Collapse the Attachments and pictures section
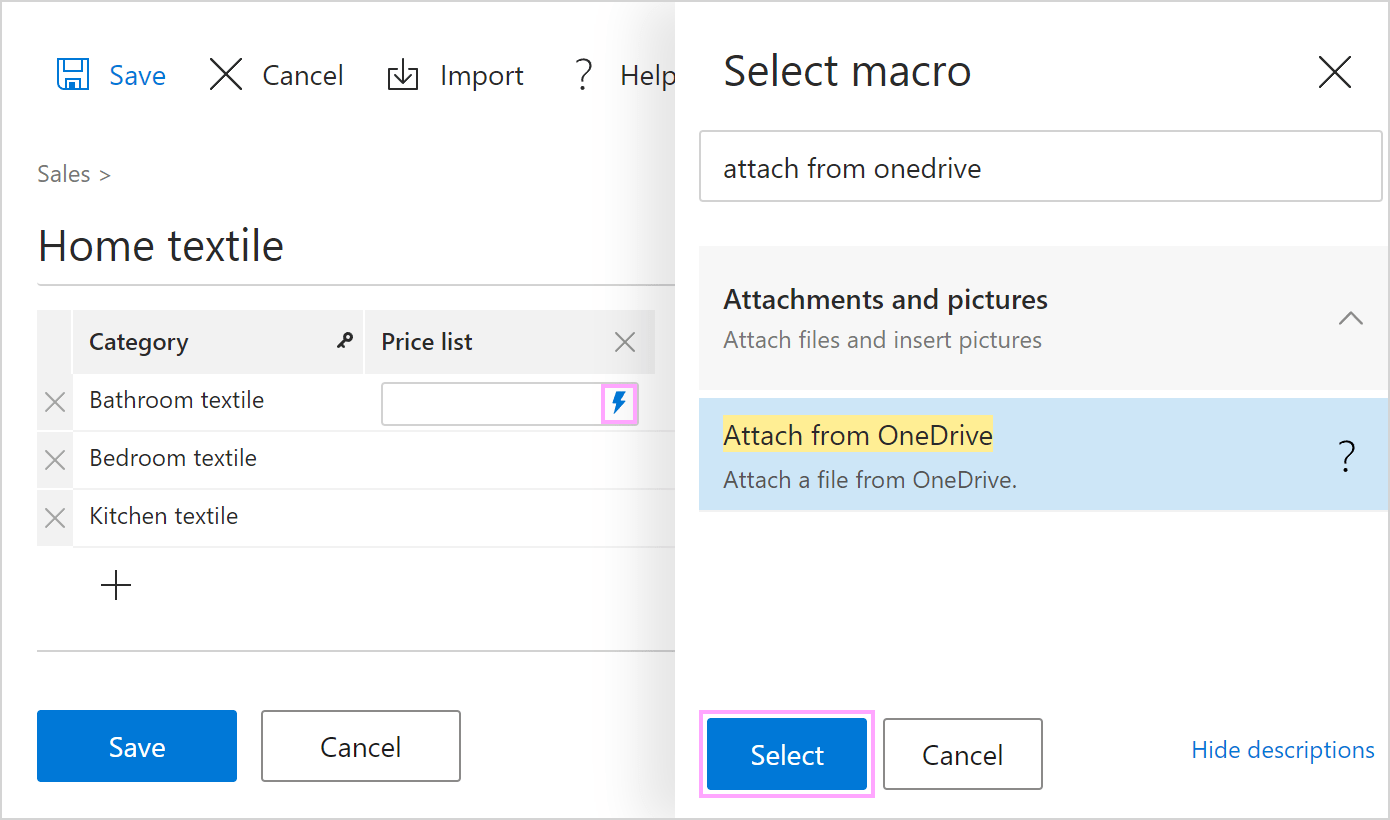The height and width of the screenshot is (820, 1390). click(1351, 318)
